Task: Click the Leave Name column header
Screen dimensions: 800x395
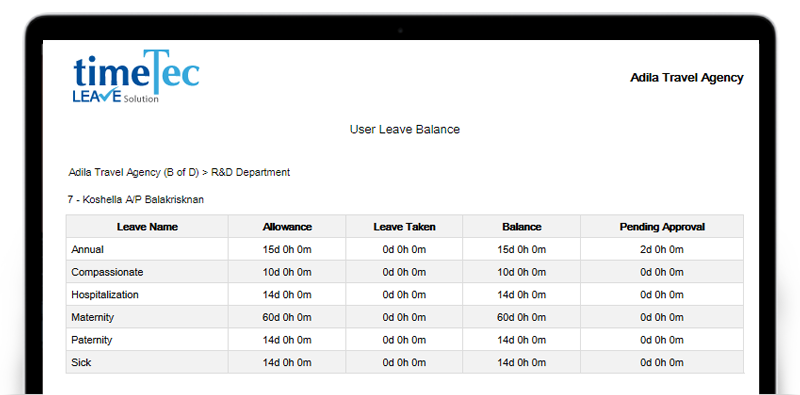Action: click(147, 227)
